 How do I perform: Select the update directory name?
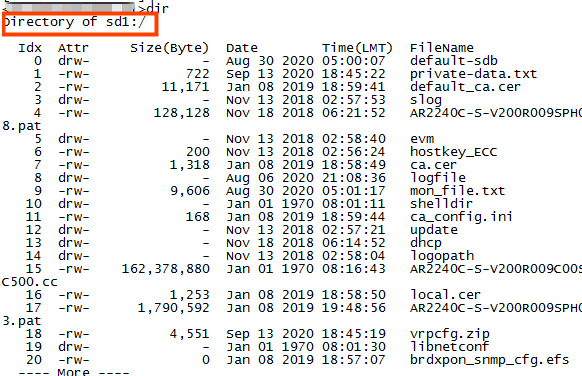click(434, 230)
